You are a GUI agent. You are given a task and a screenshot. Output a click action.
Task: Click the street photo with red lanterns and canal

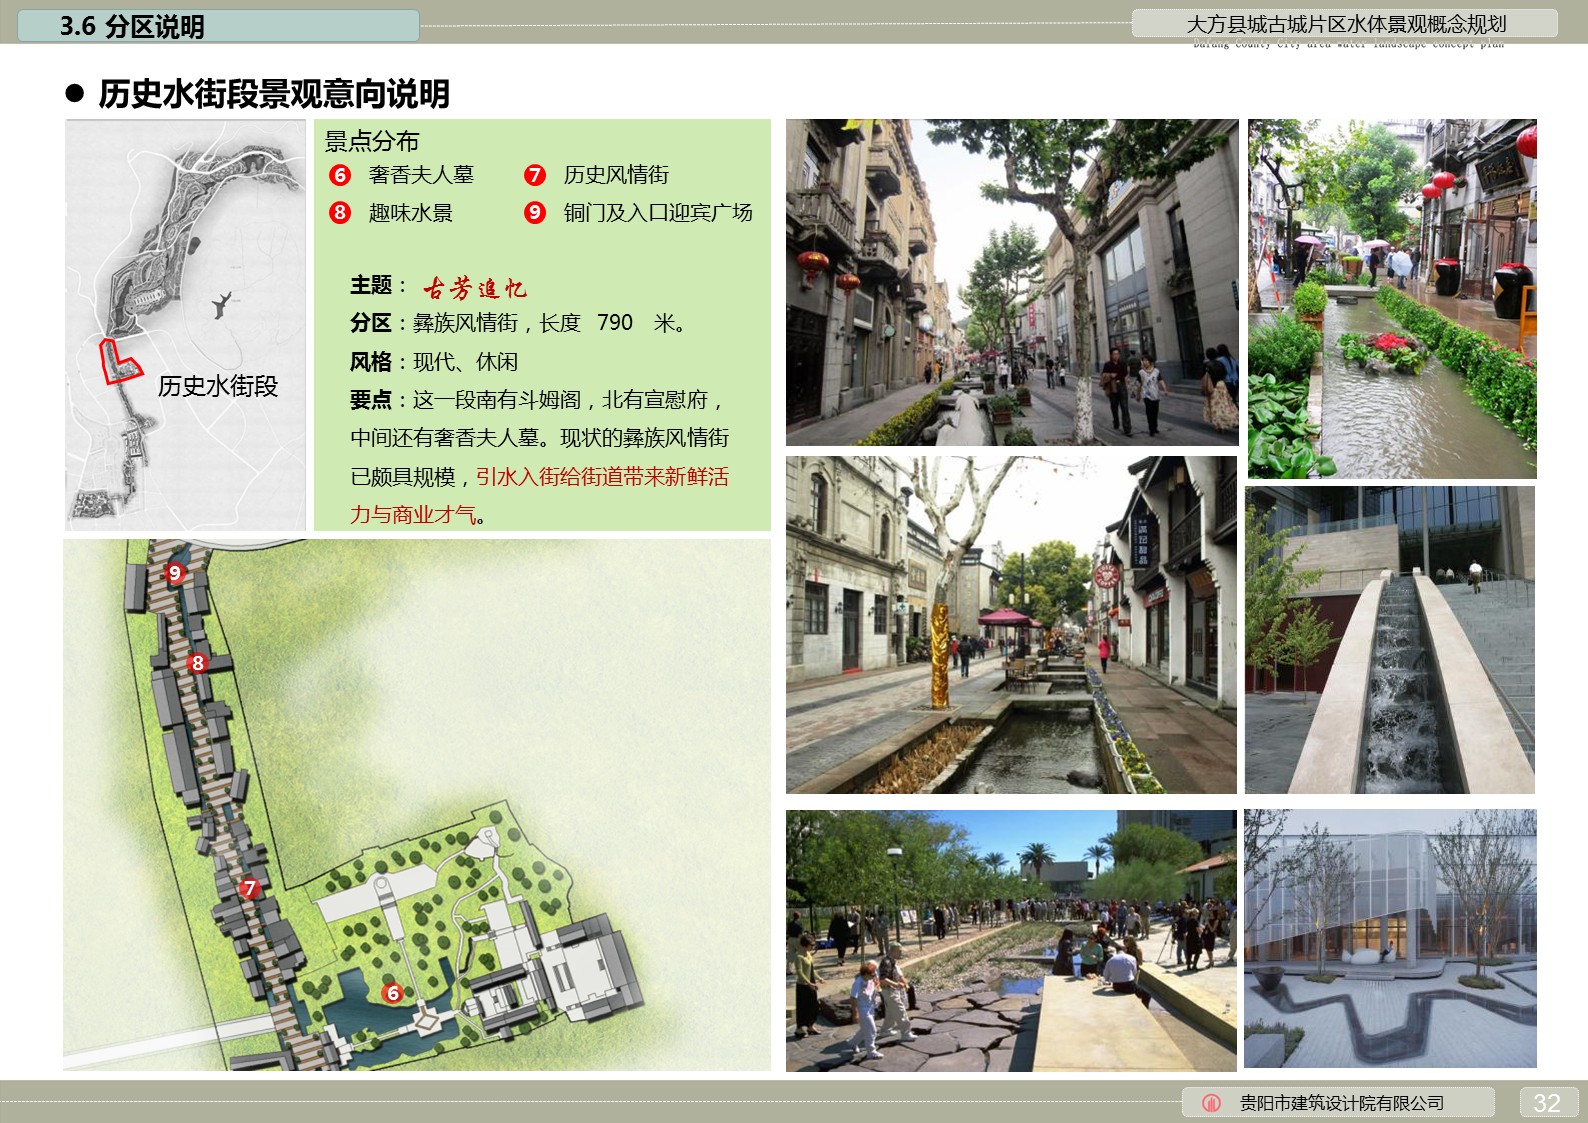[1012, 283]
